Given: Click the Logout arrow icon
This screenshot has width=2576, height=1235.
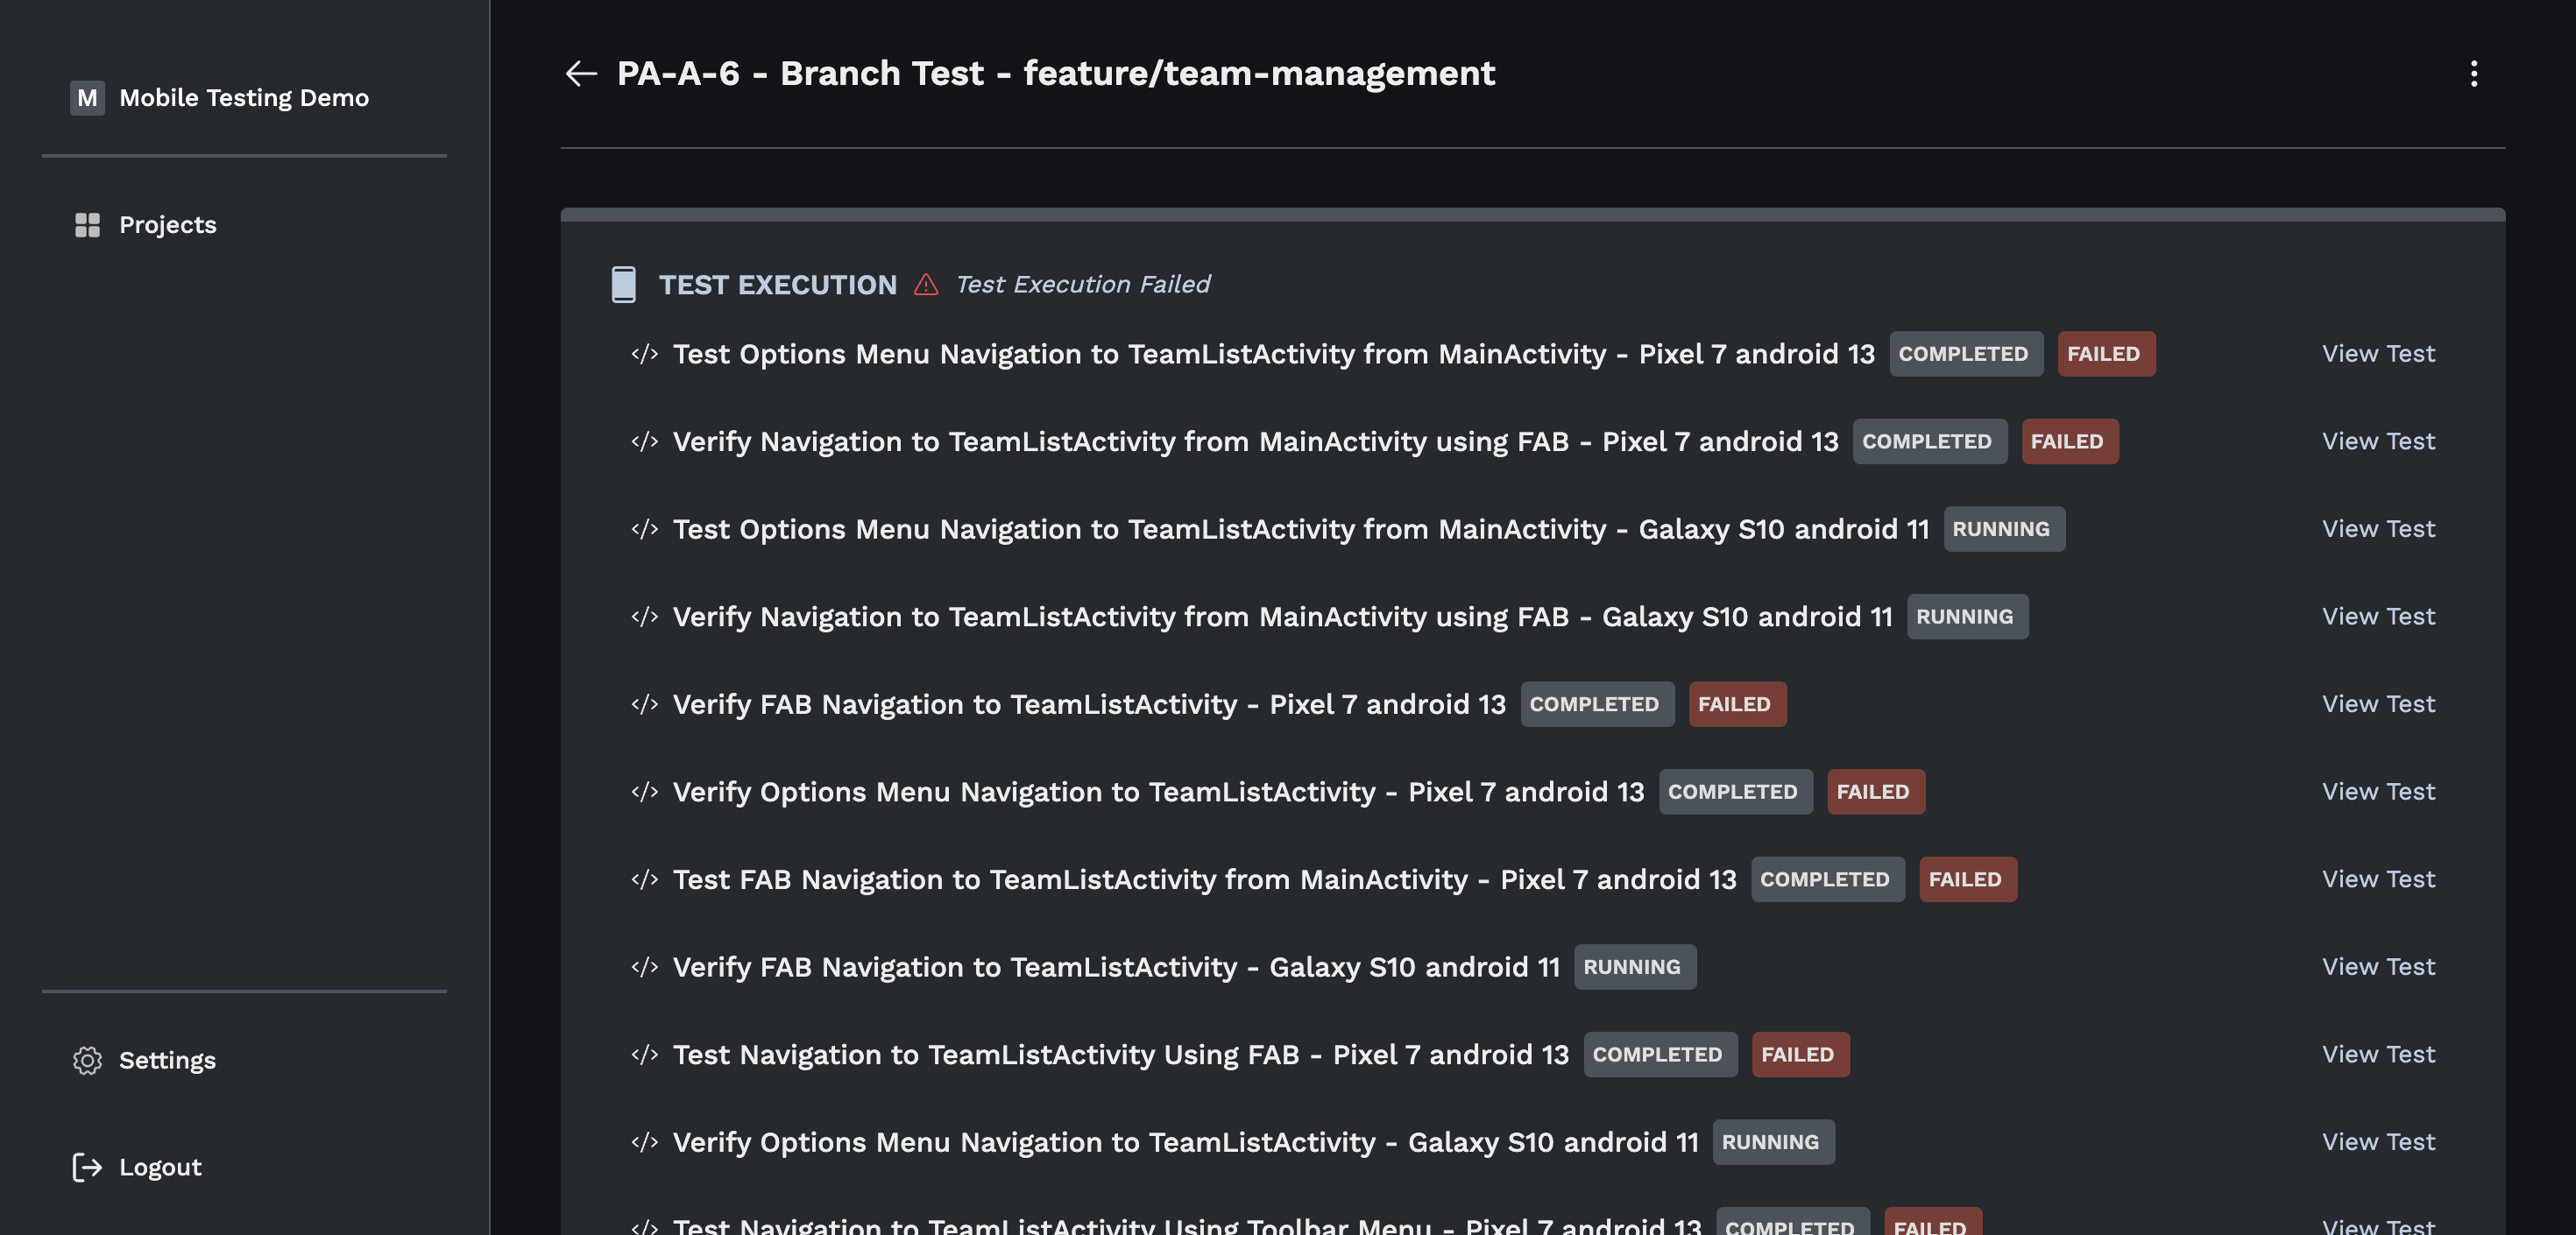Looking at the screenshot, I should click(87, 1167).
